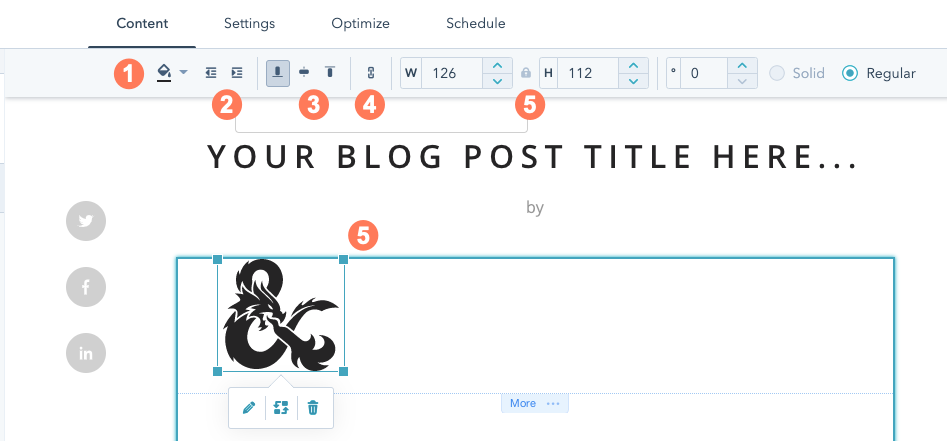The width and height of the screenshot is (949, 441).
Task: Select the Solid radio button
Action: click(x=777, y=73)
